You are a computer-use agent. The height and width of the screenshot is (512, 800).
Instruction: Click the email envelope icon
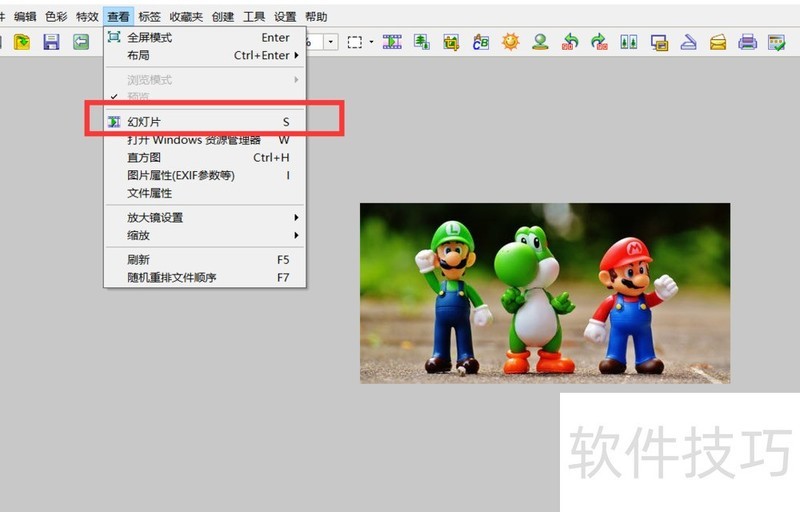[x=718, y=42]
